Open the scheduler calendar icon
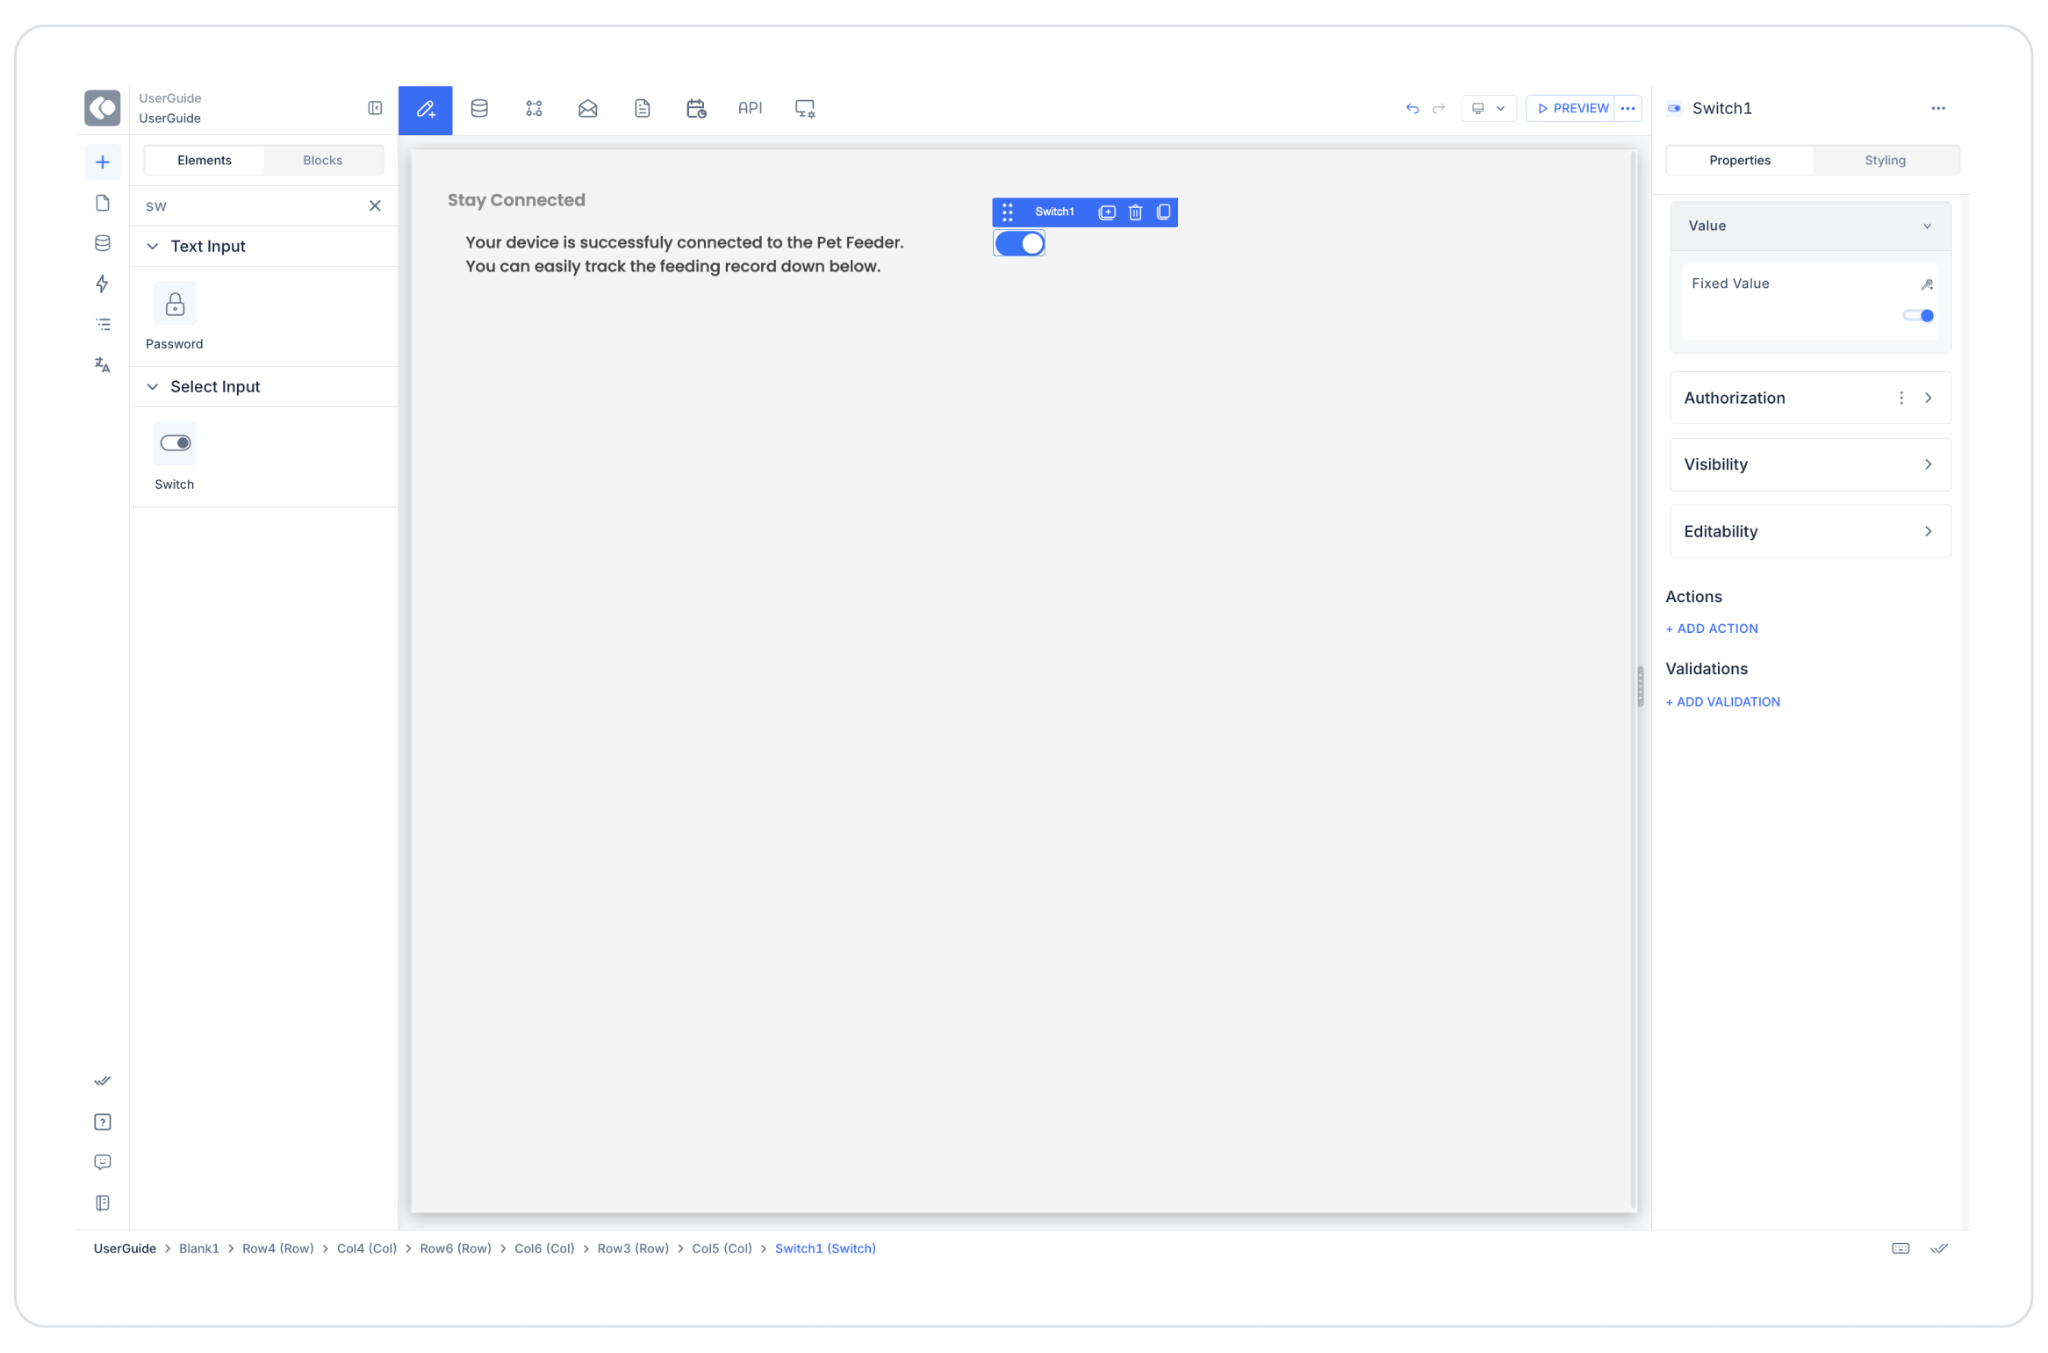2048x1353 pixels. pos(696,108)
